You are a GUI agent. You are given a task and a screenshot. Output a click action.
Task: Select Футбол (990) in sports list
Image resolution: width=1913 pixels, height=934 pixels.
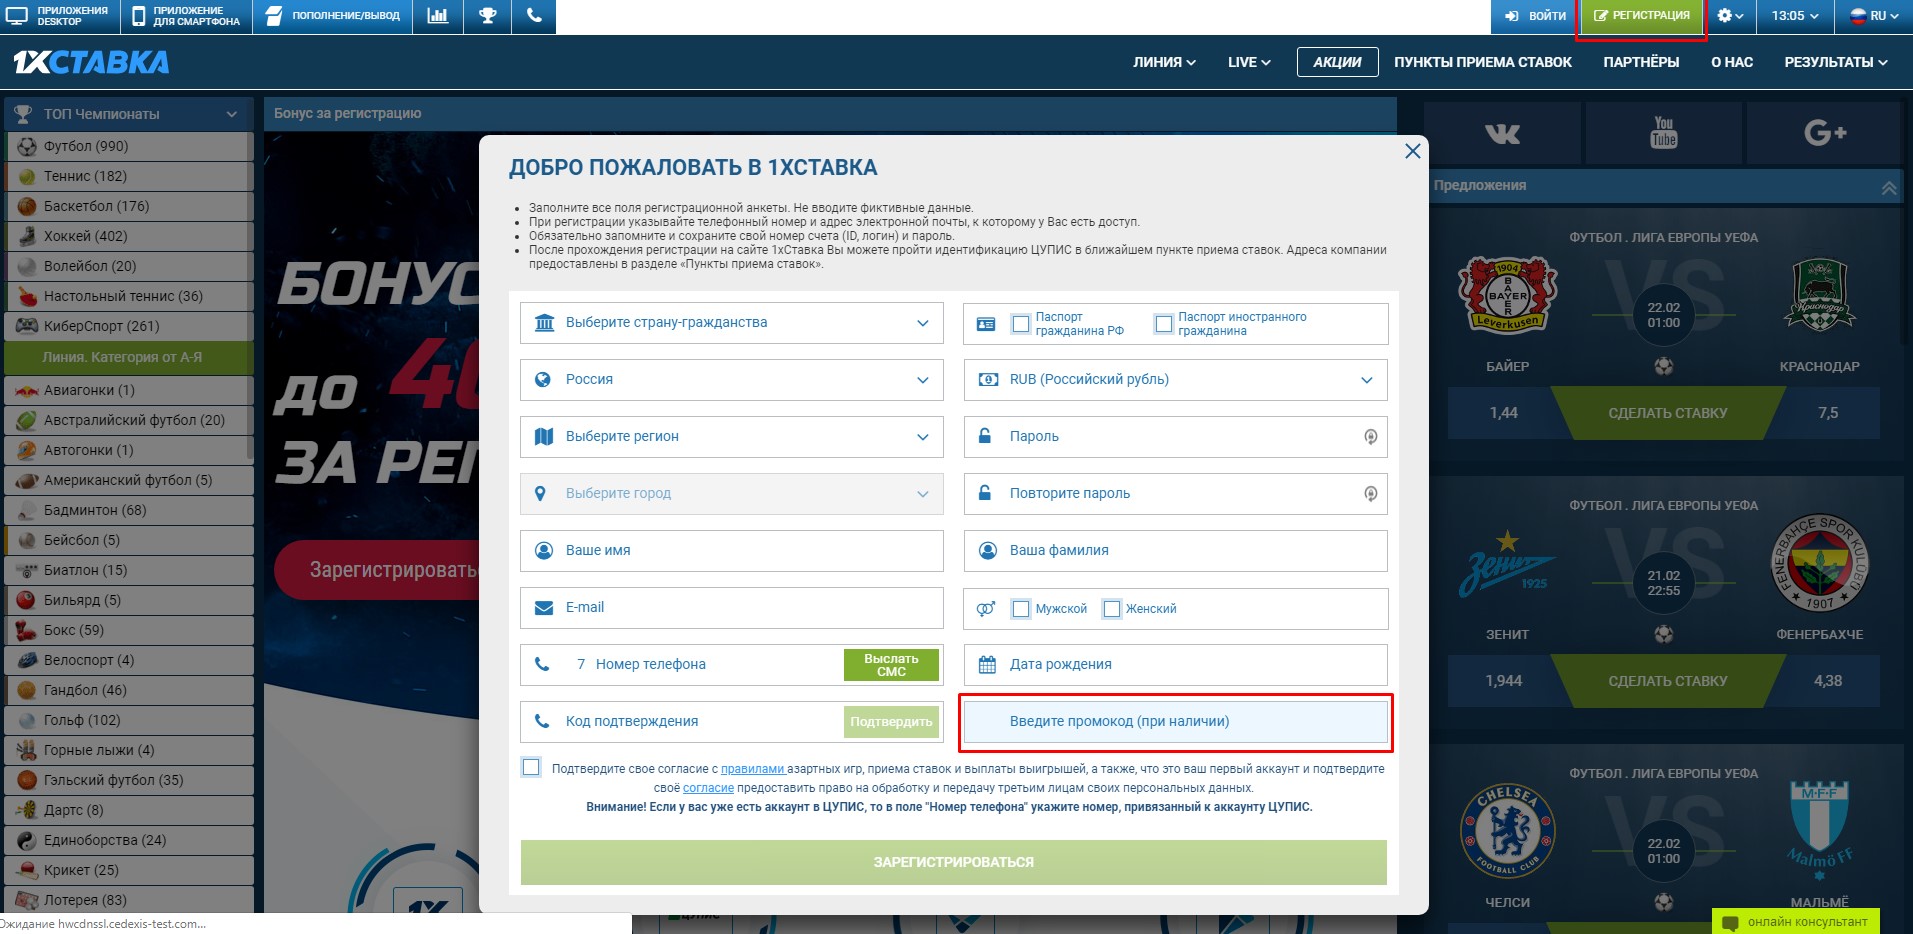click(x=127, y=146)
